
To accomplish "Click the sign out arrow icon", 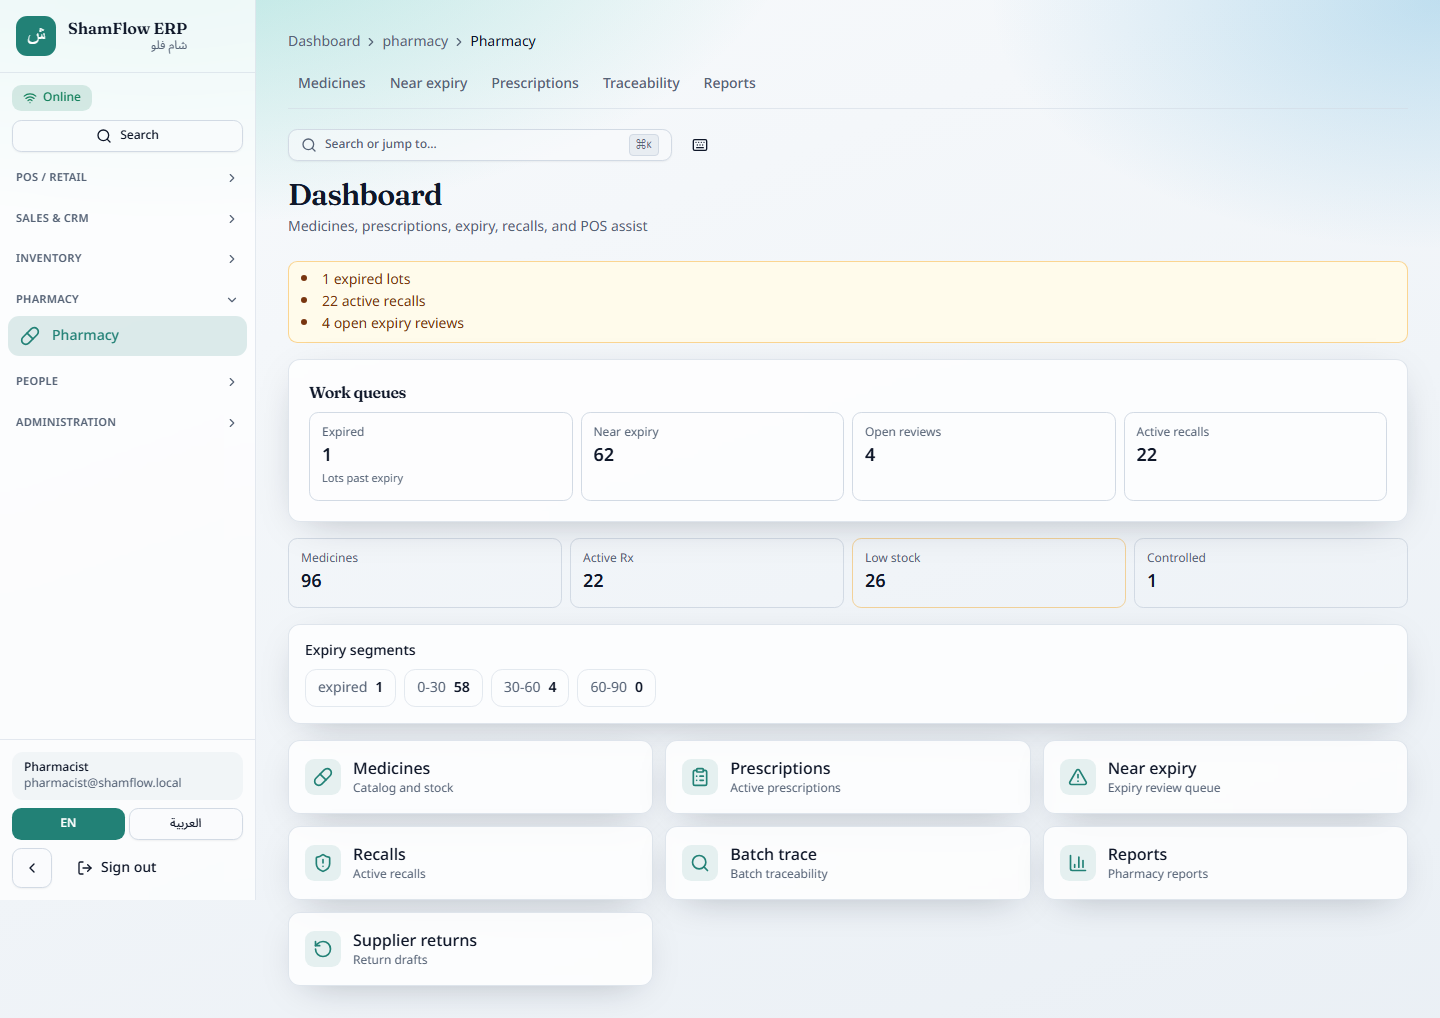I will click(x=85, y=868).
